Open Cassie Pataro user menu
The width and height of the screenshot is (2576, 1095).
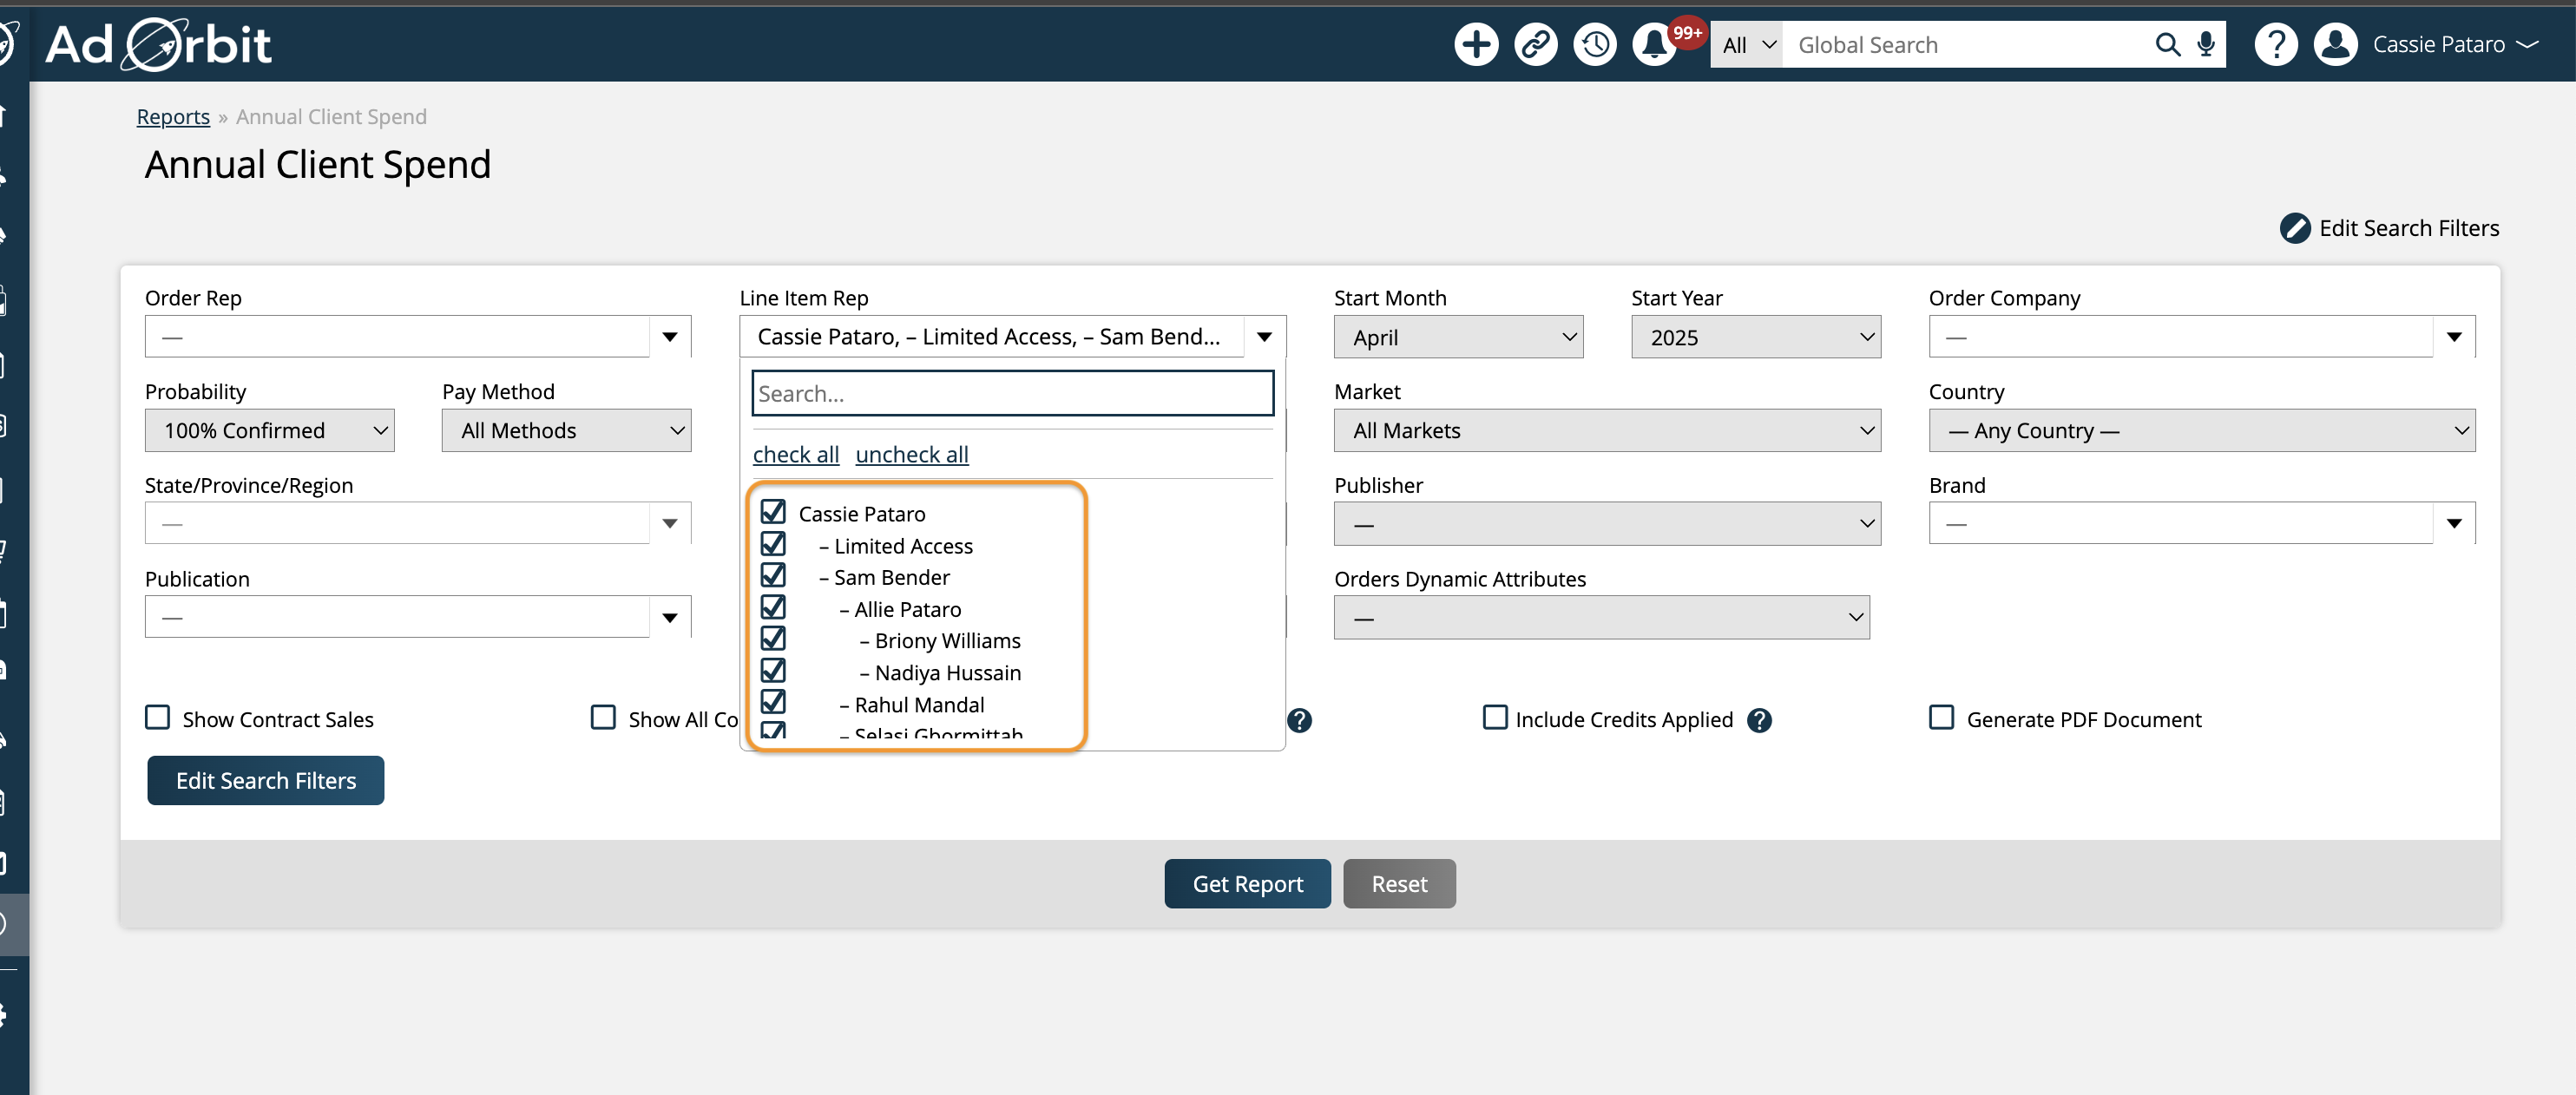pos(2456,45)
